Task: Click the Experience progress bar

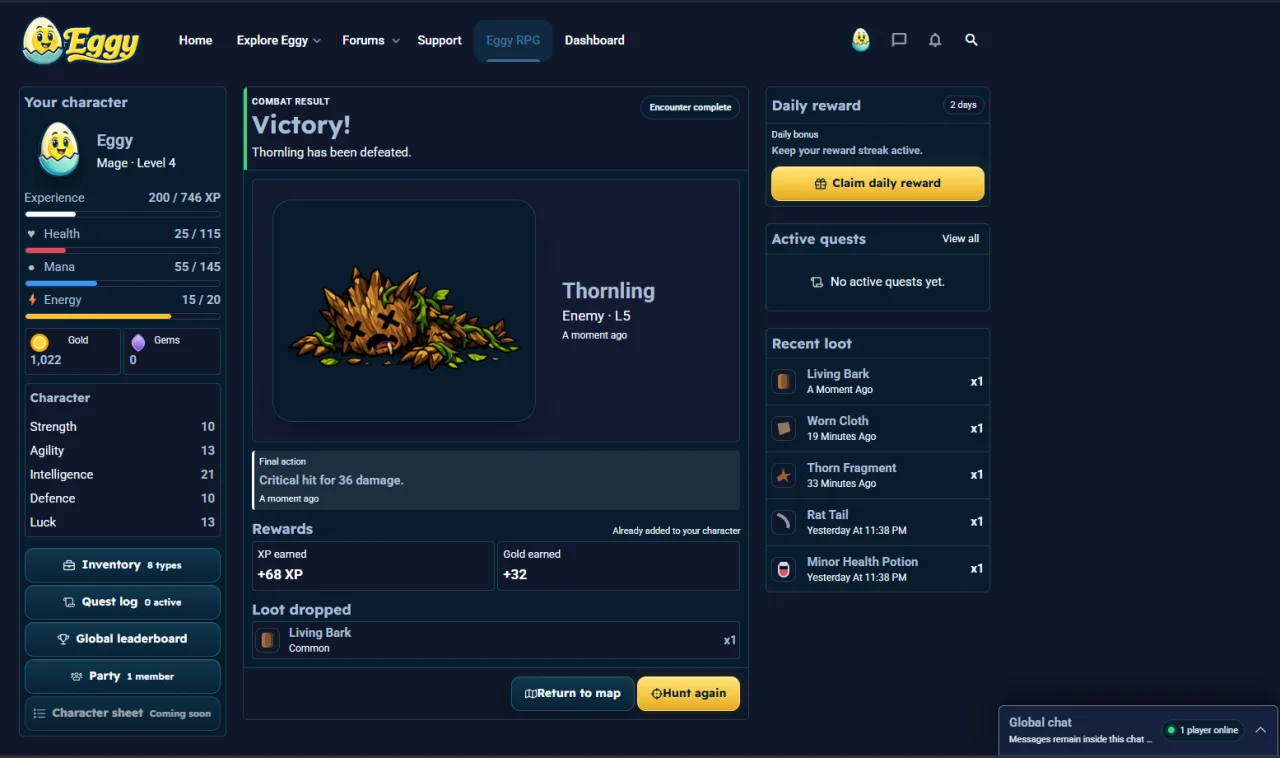Action: [122, 214]
